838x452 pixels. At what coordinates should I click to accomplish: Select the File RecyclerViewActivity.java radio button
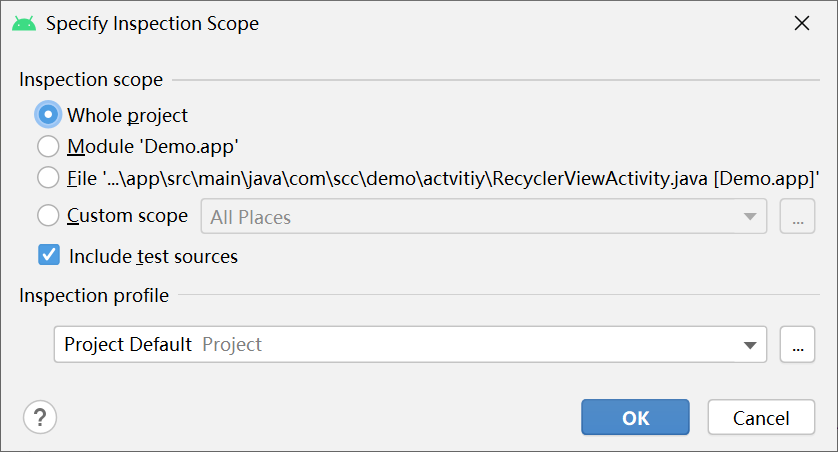coord(48,178)
